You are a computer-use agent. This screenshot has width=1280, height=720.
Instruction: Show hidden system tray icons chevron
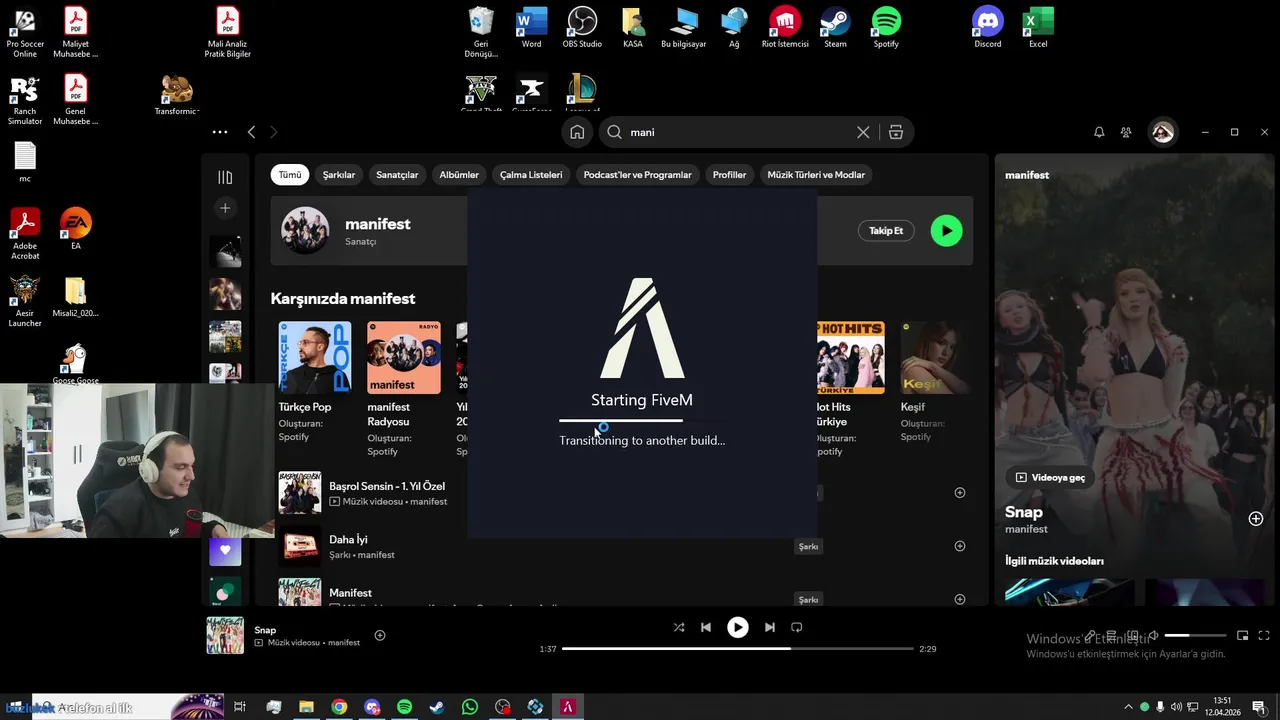point(1128,707)
